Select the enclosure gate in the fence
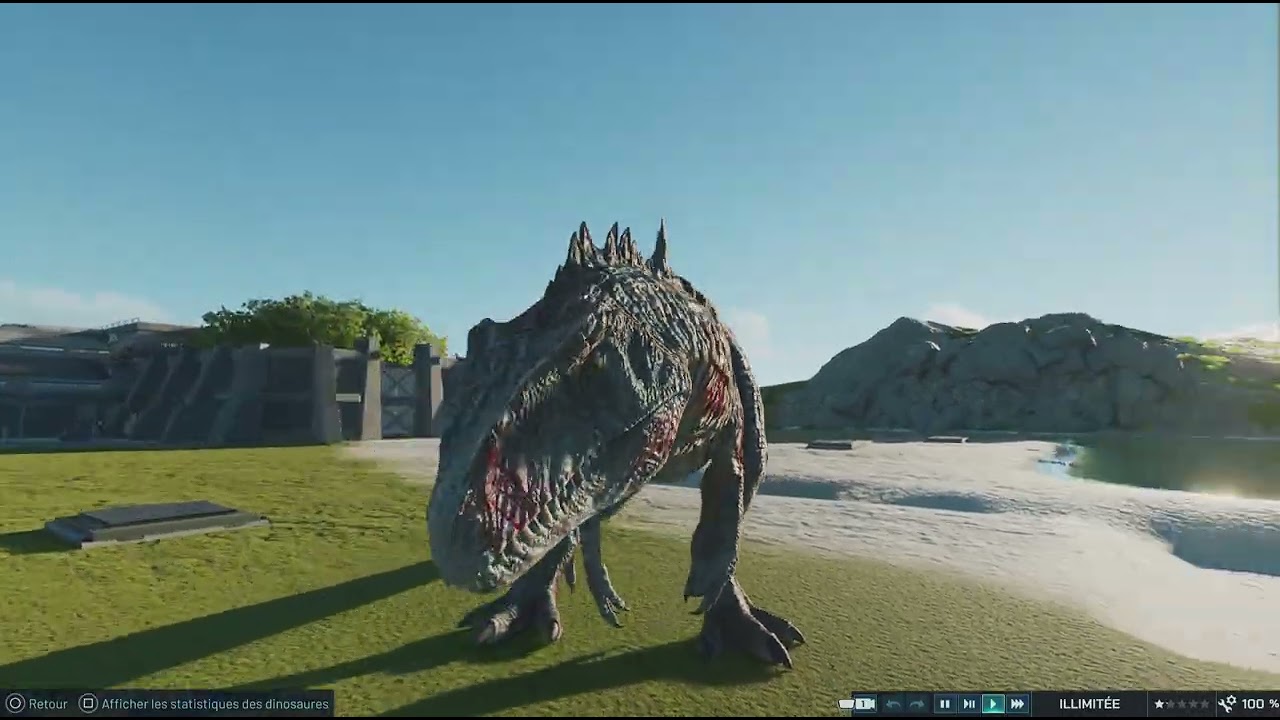This screenshot has width=1280, height=720. [397, 399]
